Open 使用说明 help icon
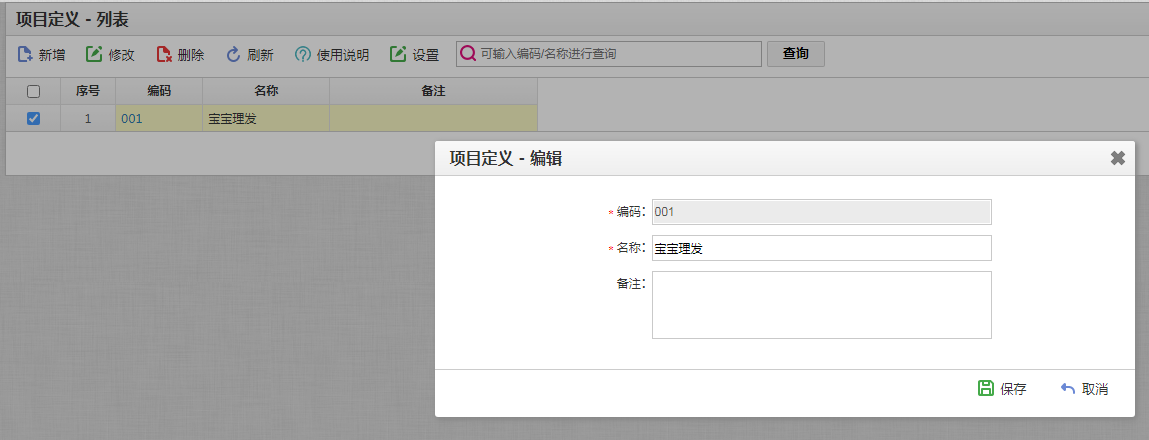 click(303, 54)
